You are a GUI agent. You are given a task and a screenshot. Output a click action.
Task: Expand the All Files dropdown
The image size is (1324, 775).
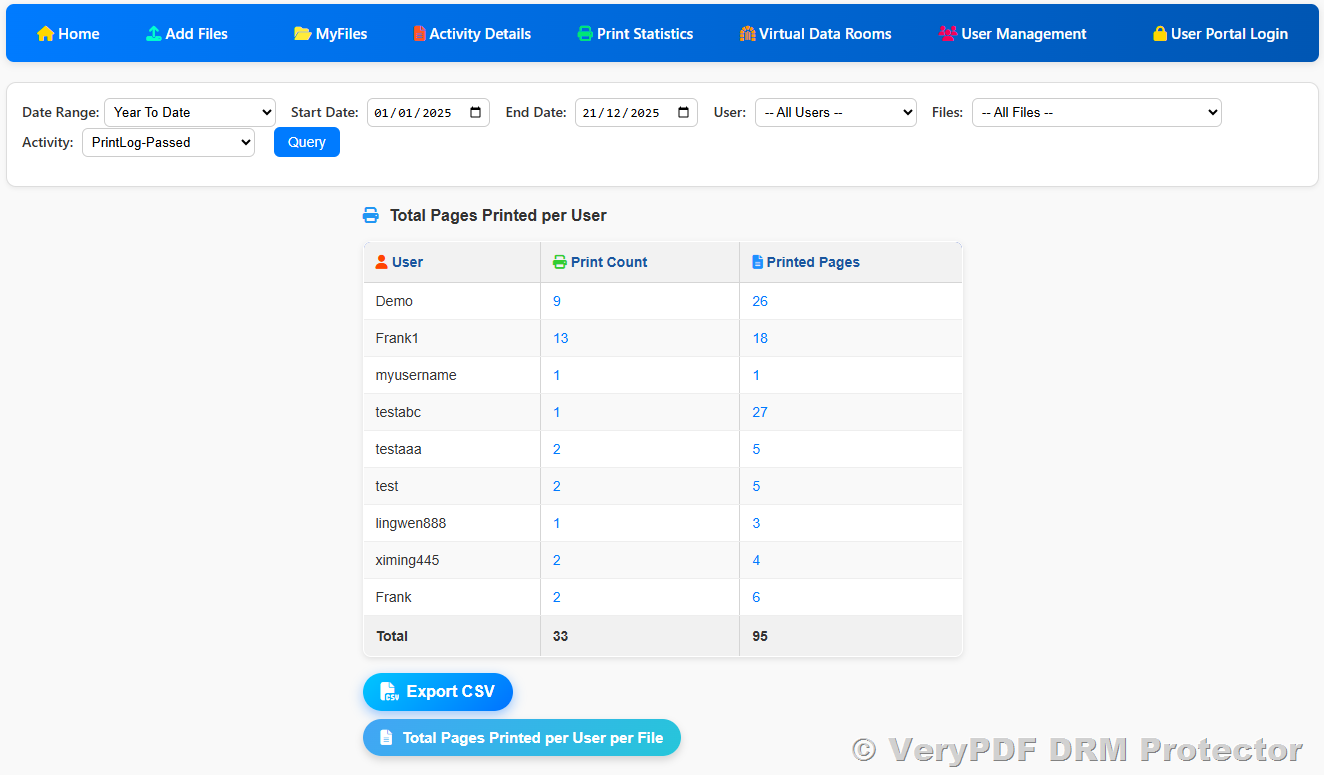[1096, 113]
